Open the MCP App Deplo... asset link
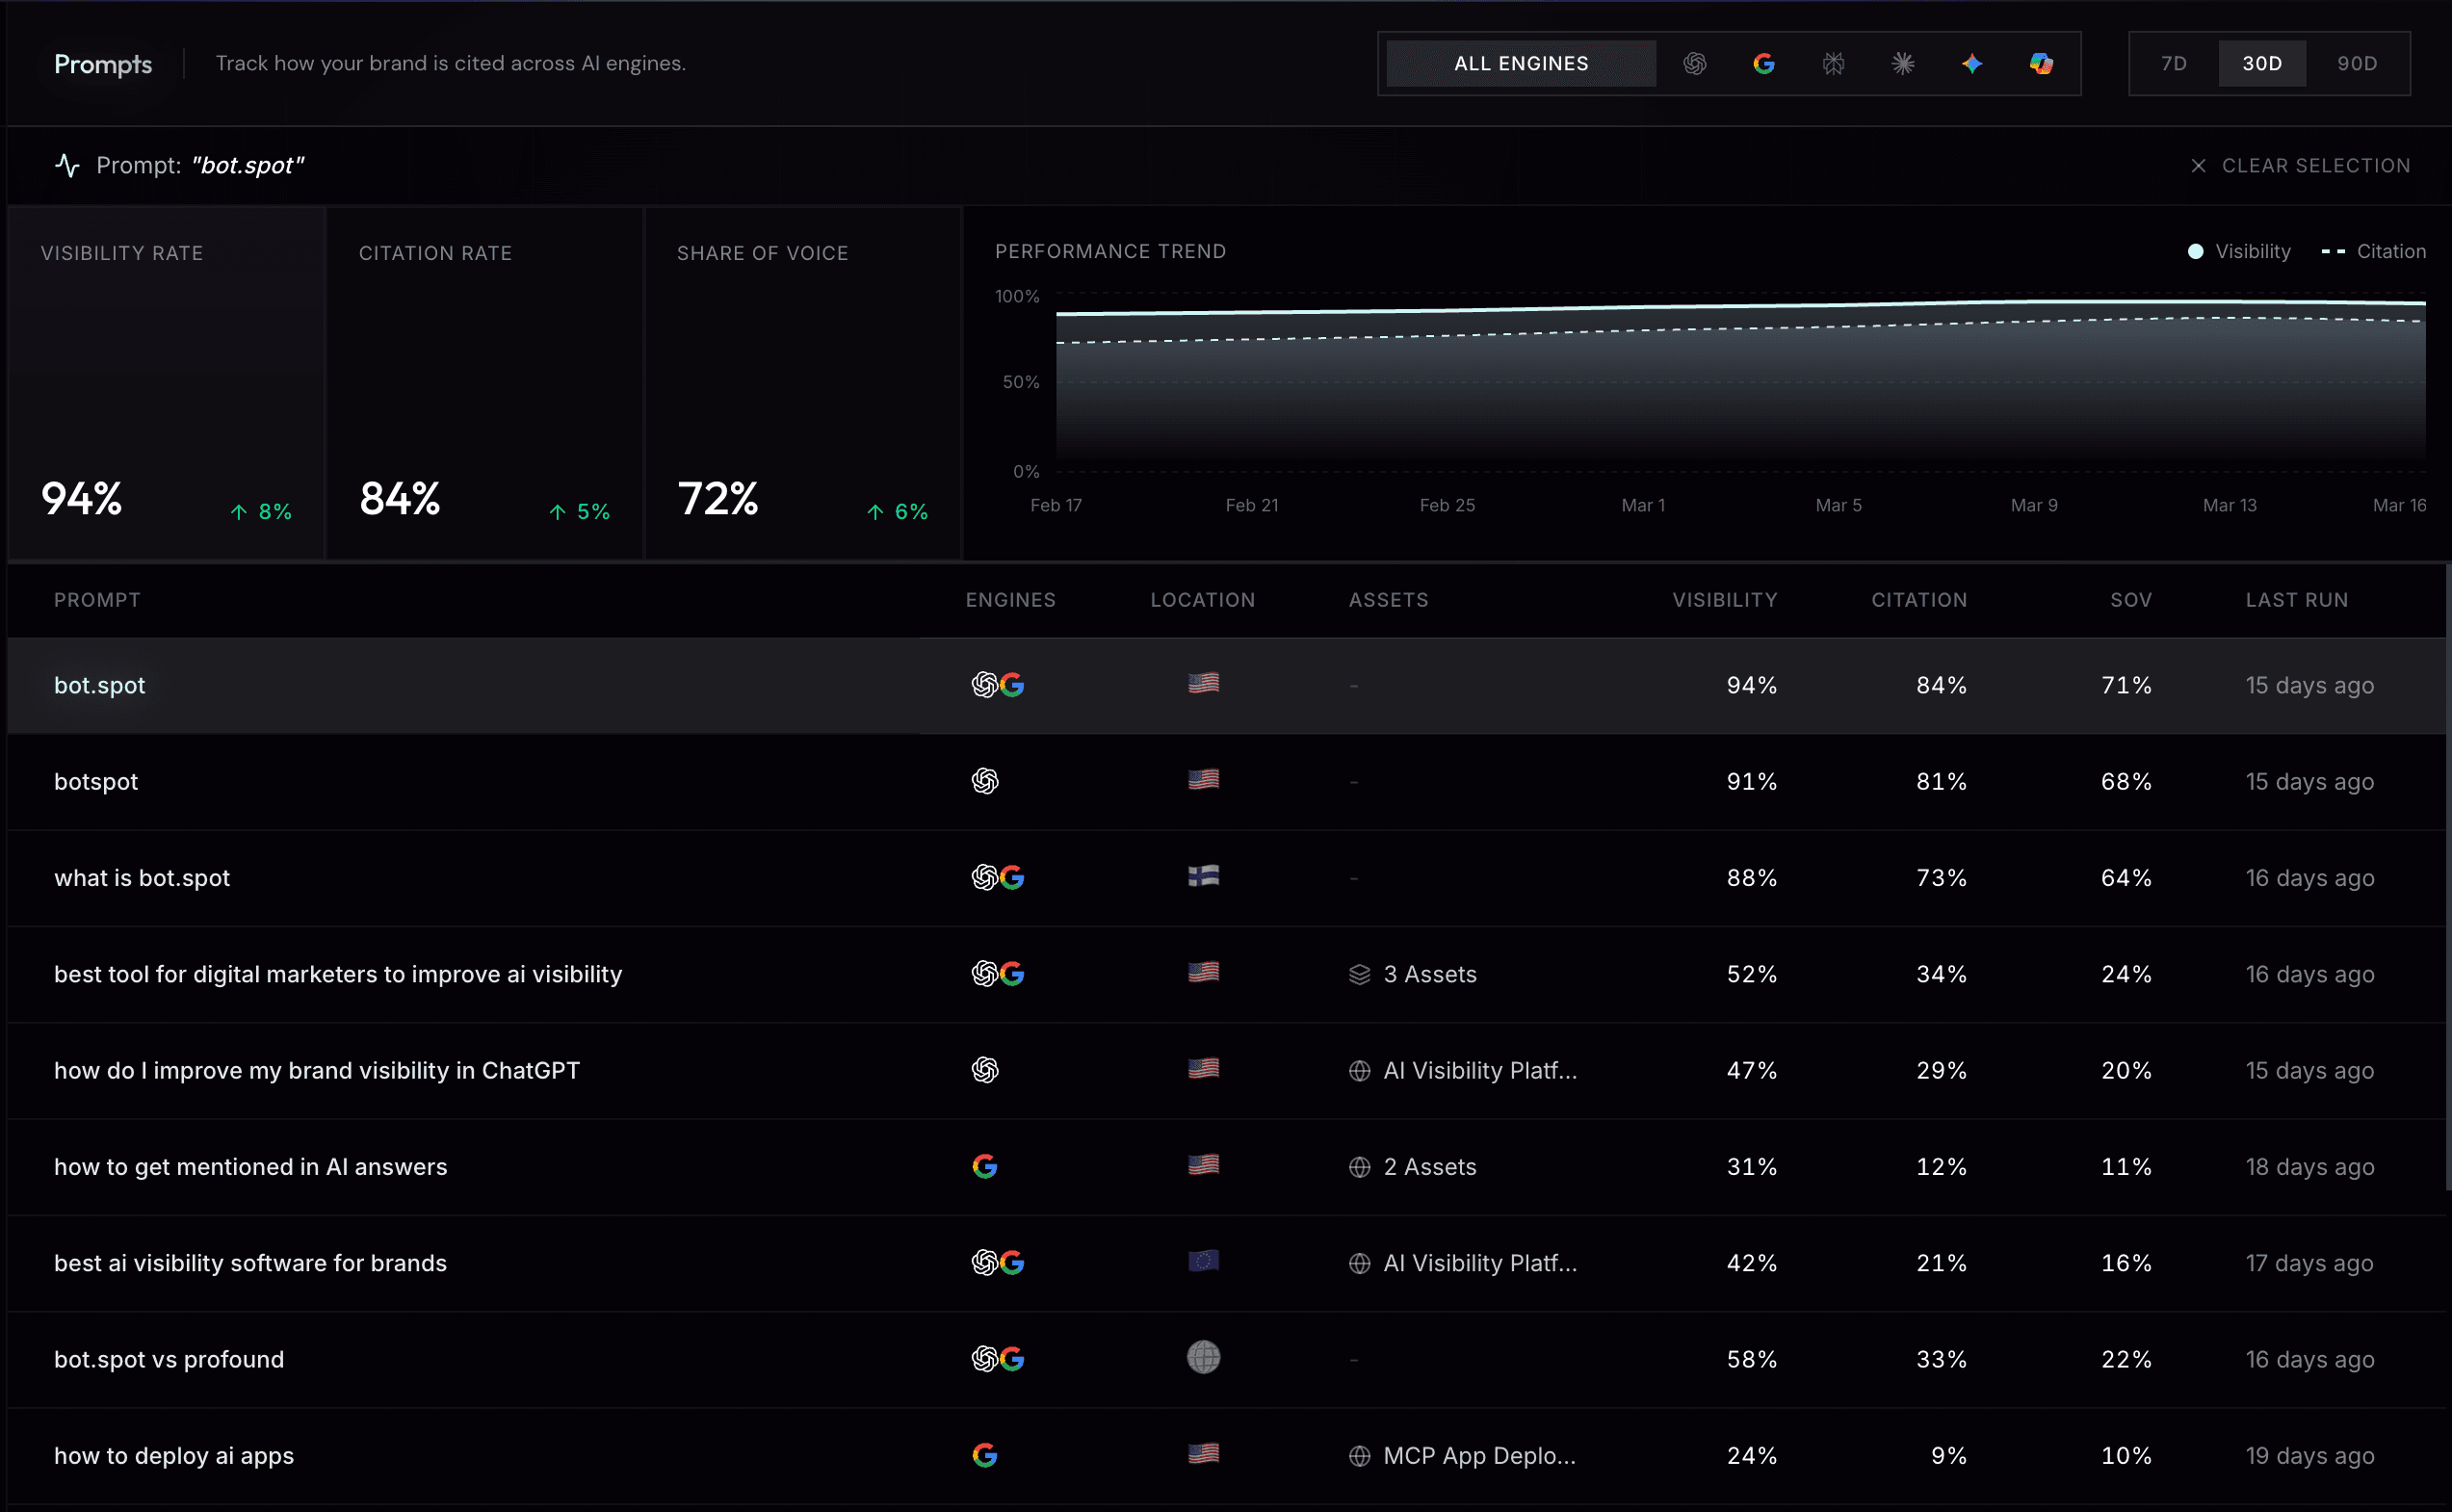 tap(1478, 1456)
